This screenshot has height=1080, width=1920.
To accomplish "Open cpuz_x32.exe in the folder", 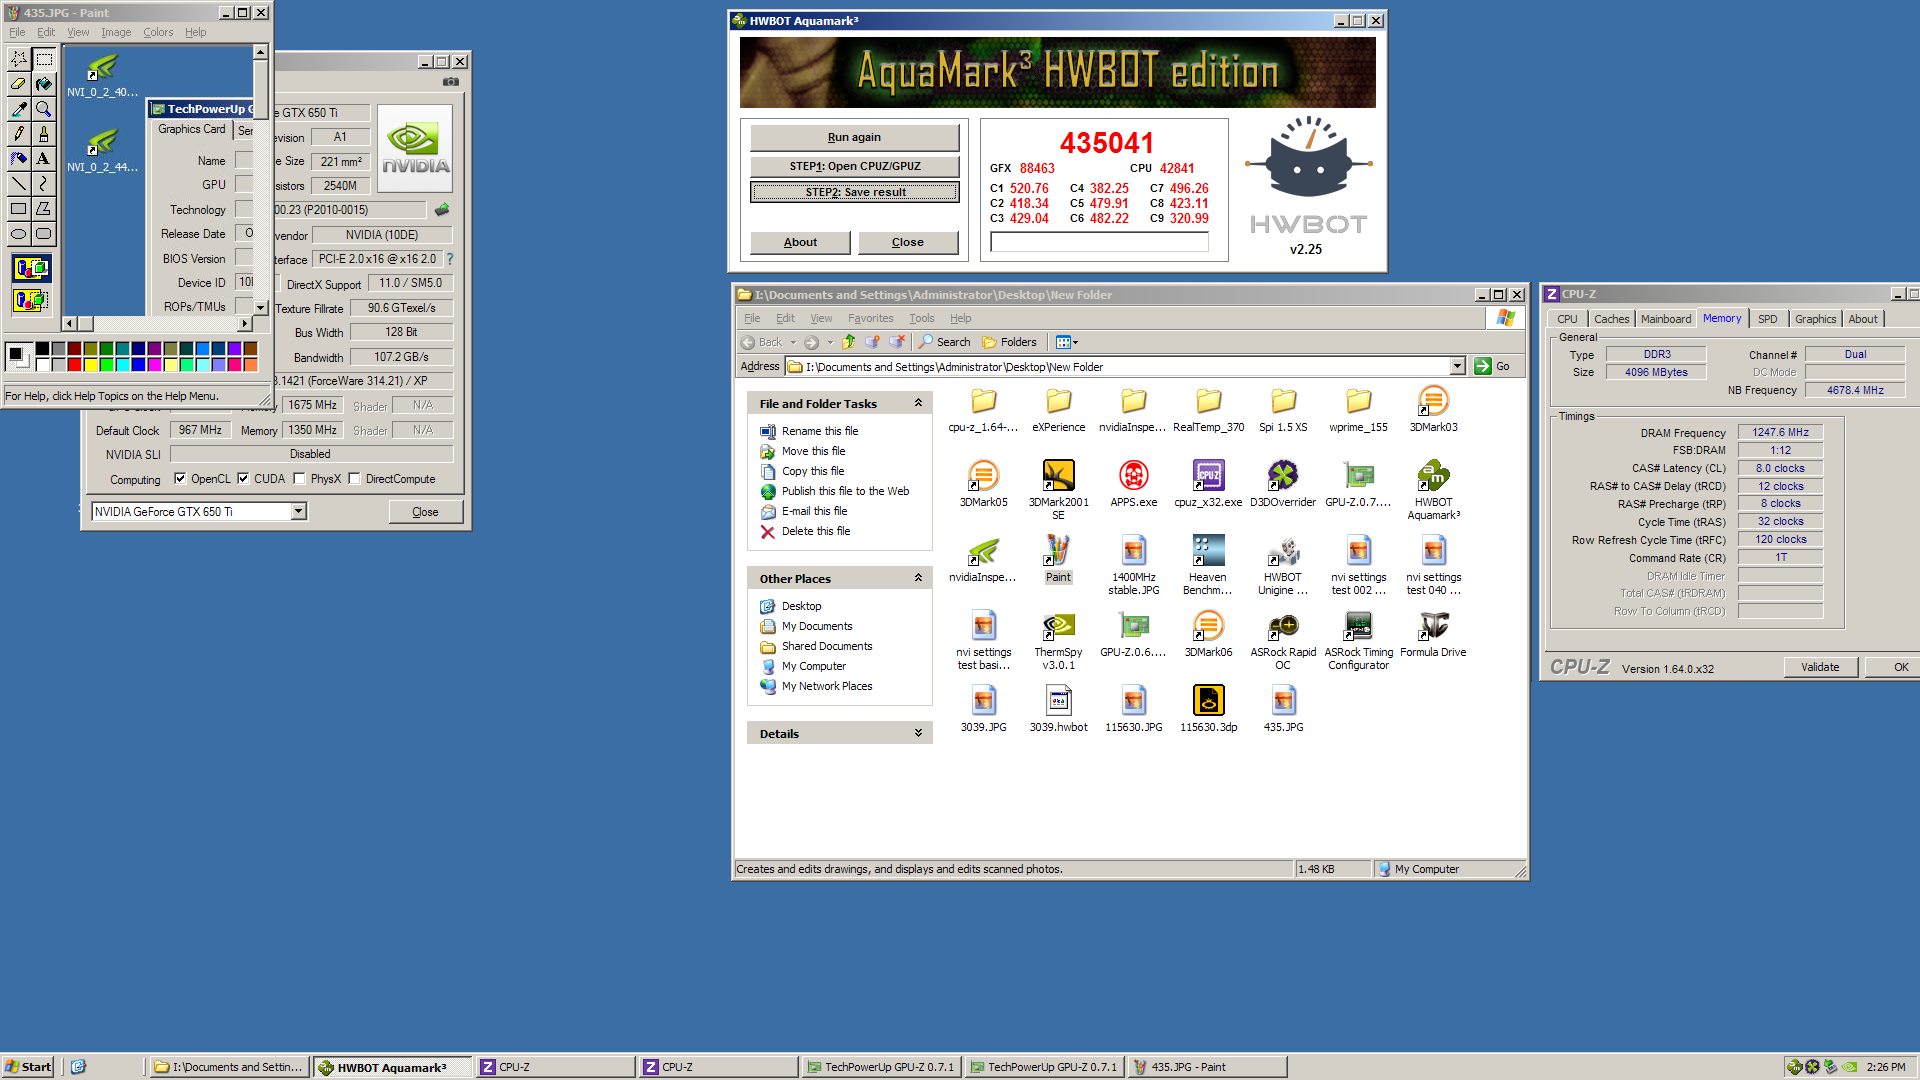I will click(x=1208, y=485).
